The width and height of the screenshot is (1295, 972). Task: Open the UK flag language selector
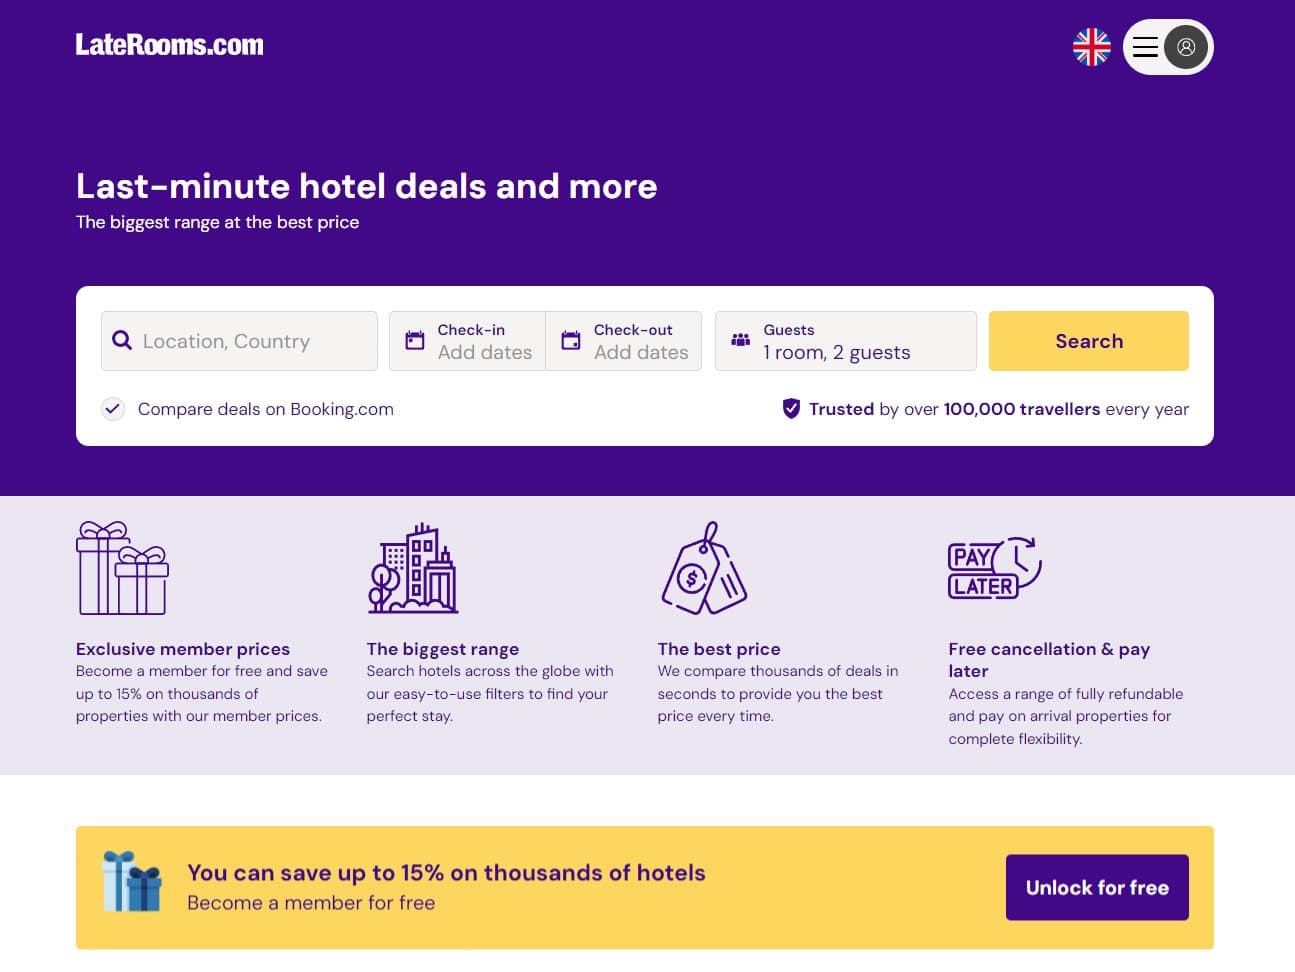coord(1091,47)
